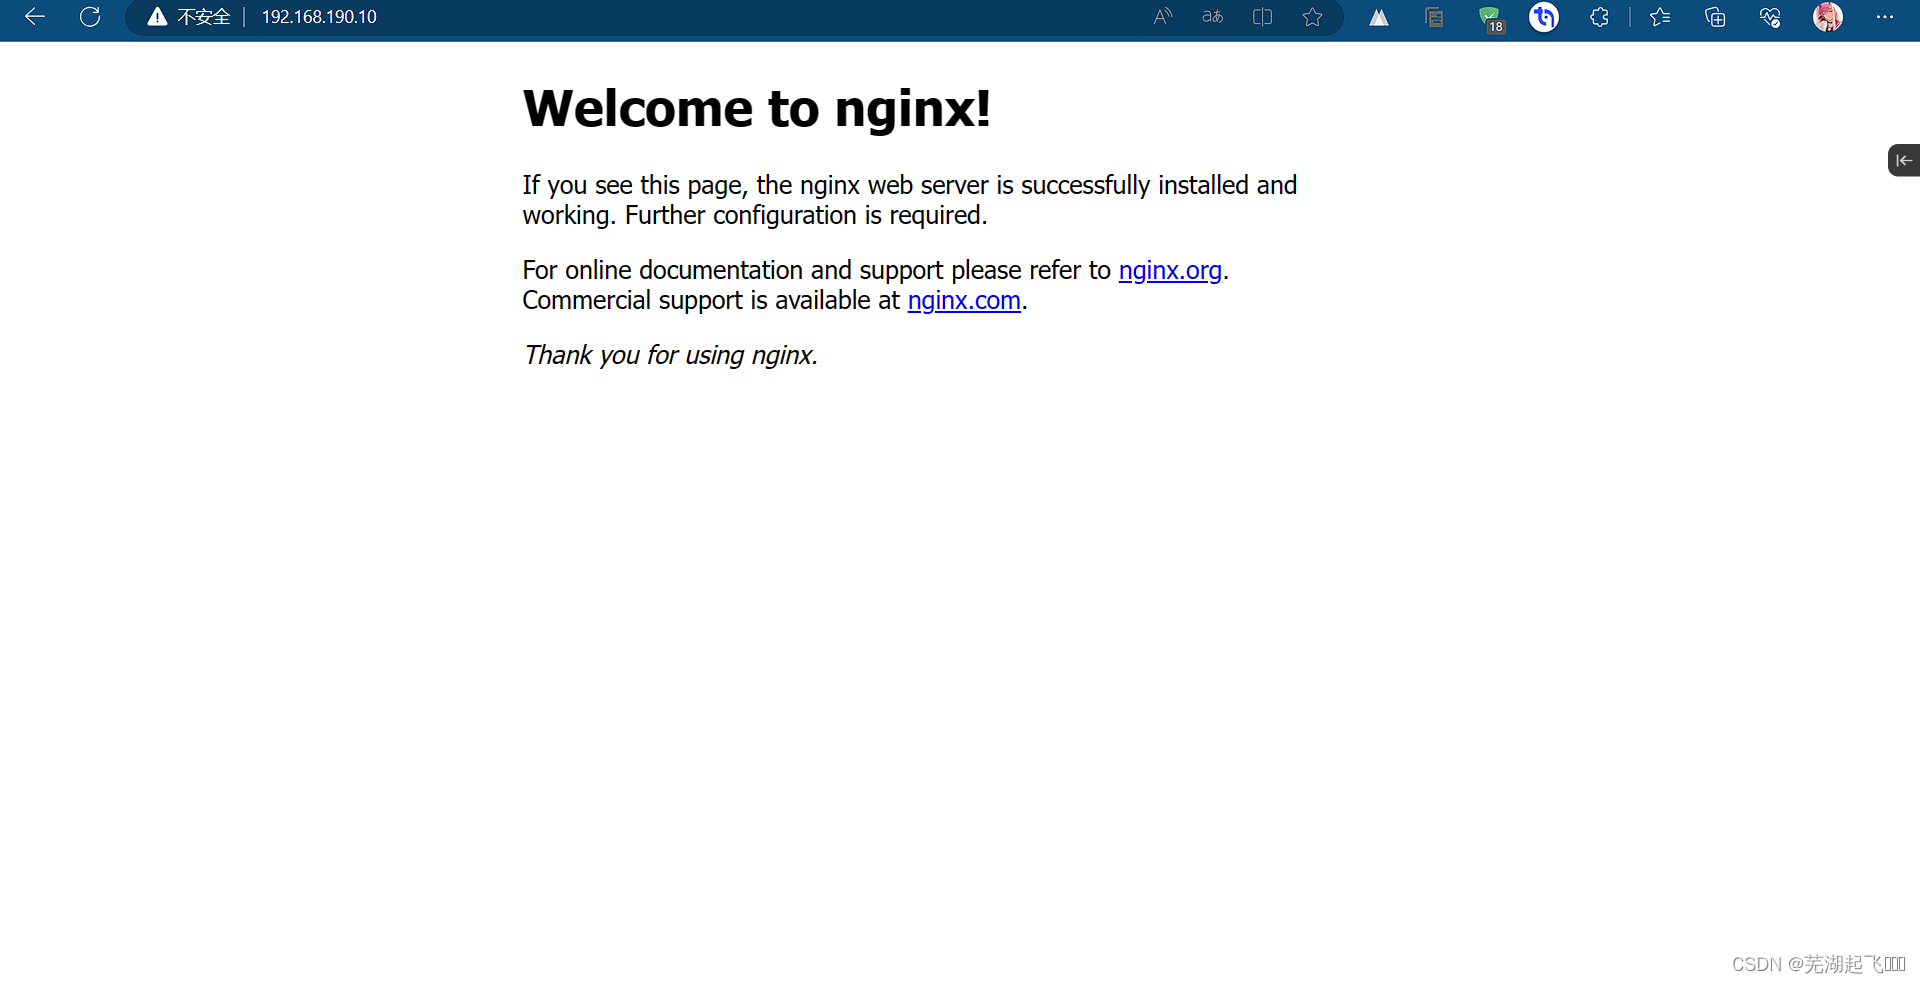Viewport: 1920px width, 983px height.
Task: Click the 'Thank you for using nginx.' text
Action: [x=671, y=355]
